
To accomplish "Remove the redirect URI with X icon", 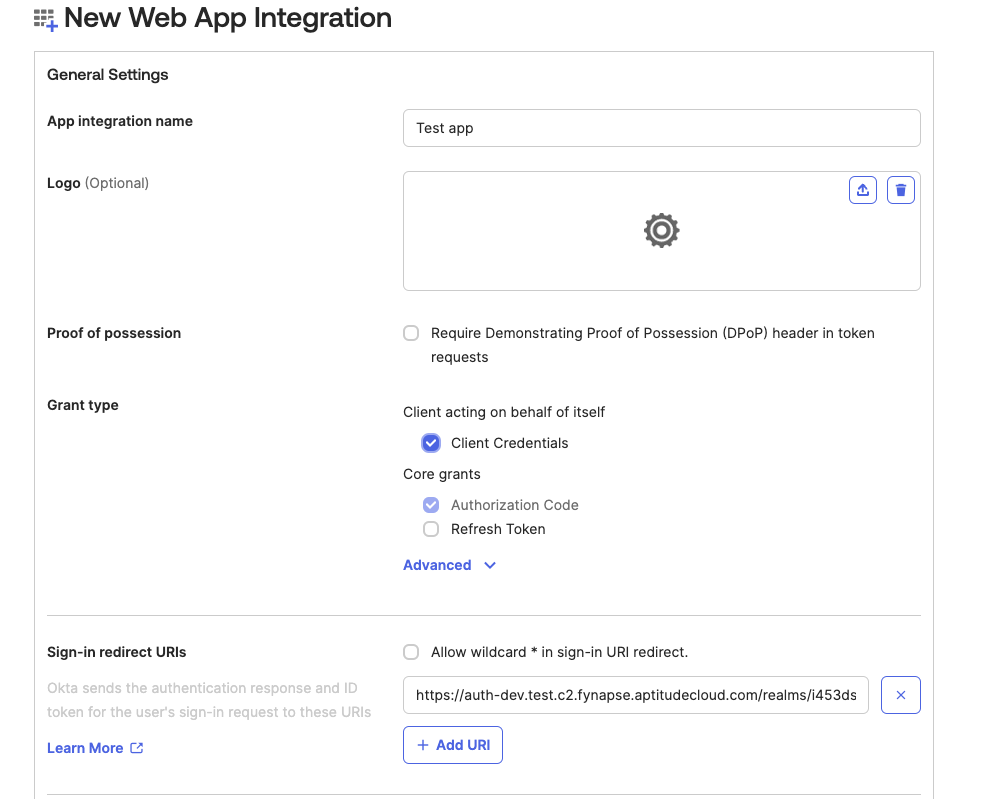I will (x=900, y=695).
